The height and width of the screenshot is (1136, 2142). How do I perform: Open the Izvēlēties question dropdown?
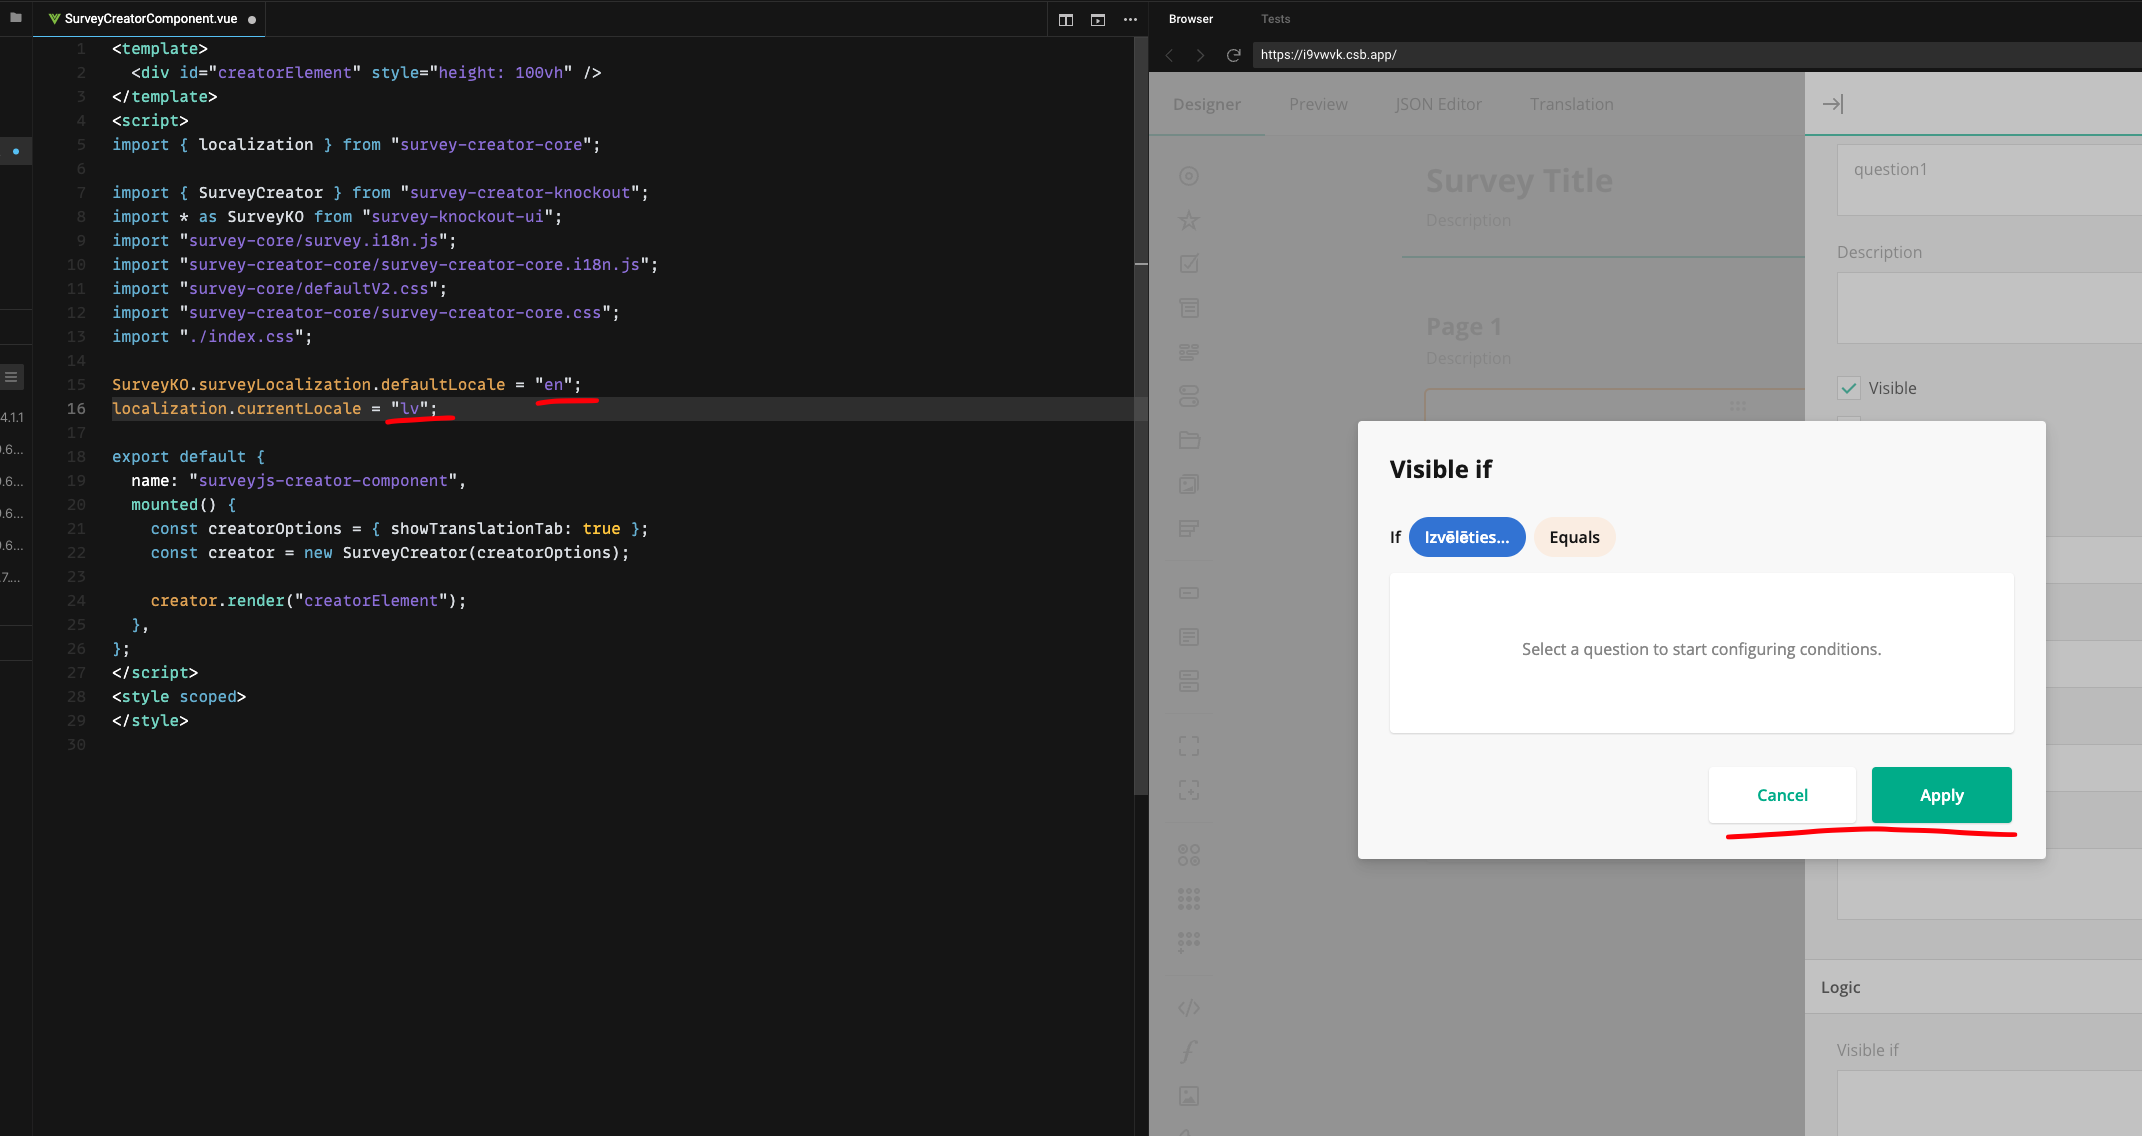(x=1466, y=537)
